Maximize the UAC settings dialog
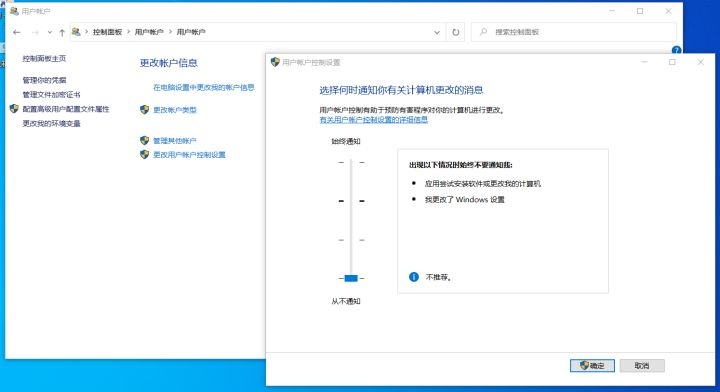The width and height of the screenshot is (720, 392). click(672, 62)
